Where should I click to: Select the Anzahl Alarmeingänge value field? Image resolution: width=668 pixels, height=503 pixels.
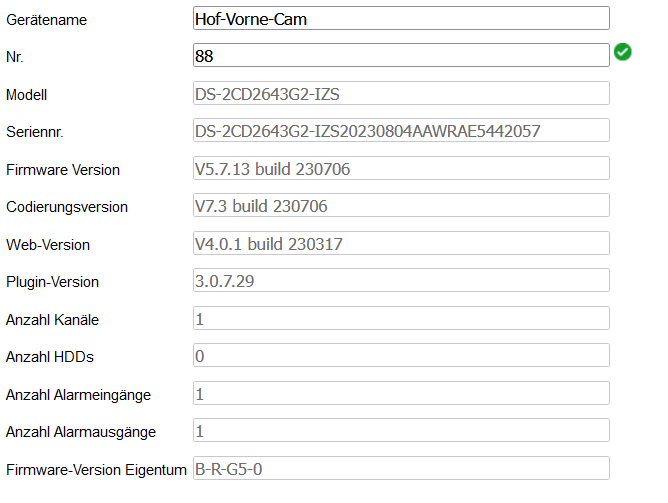[x=400, y=394]
